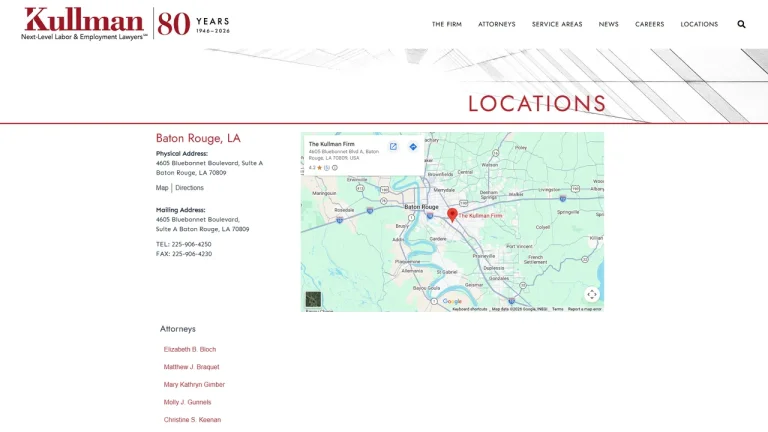Open map Terms link

557,309
